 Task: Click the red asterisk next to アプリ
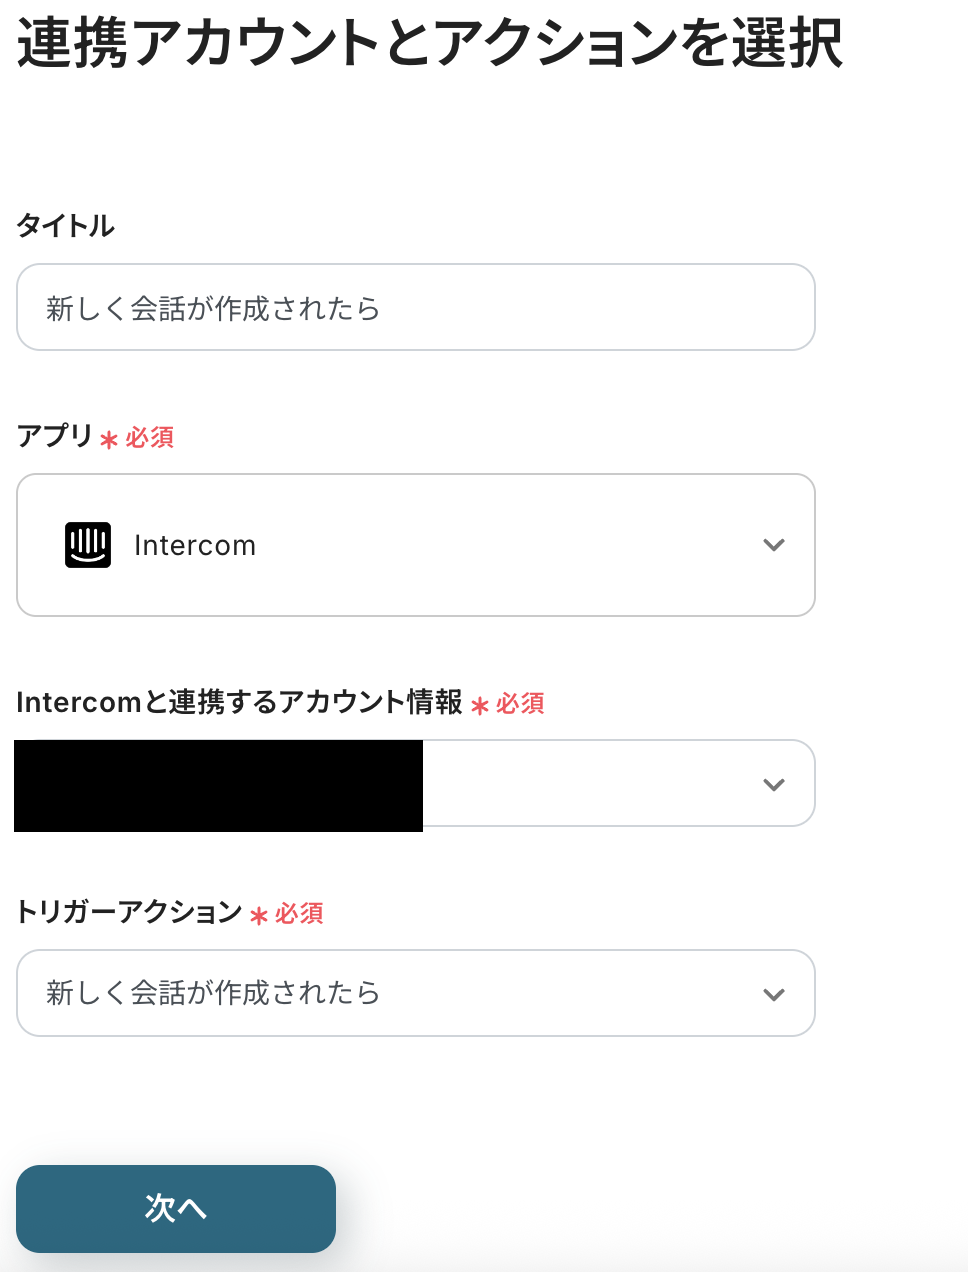(x=109, y=439)
